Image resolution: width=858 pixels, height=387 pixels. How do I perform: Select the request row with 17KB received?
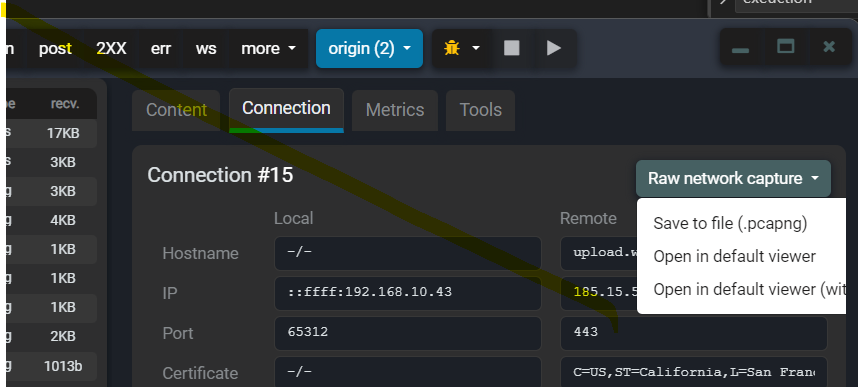51,133
